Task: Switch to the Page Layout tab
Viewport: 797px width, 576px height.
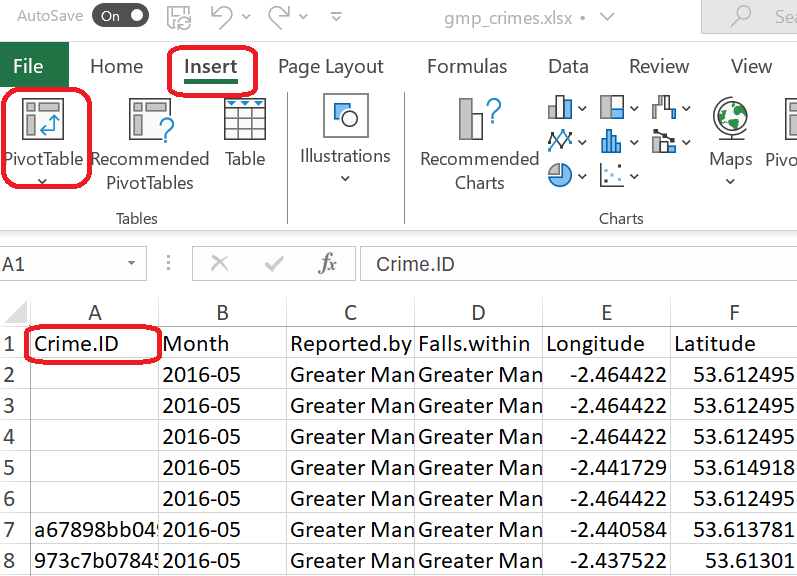Action: [x=330, y=67]
